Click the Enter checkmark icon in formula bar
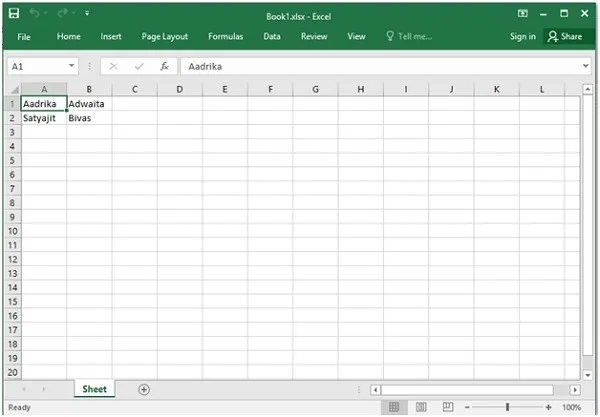Screen dimensions: 600x417 click(x=139, y=67)
